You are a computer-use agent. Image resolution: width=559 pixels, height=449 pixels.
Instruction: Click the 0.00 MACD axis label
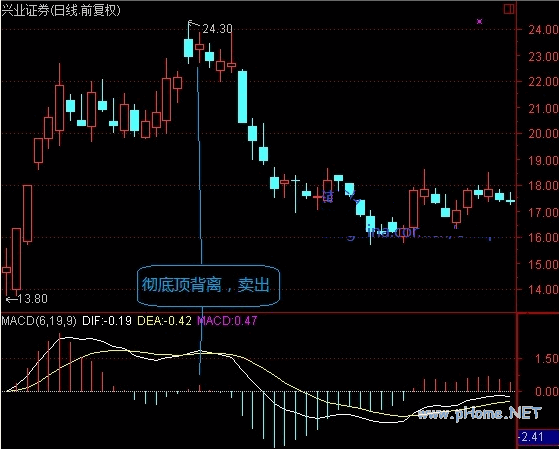click(x=546, y=392)
